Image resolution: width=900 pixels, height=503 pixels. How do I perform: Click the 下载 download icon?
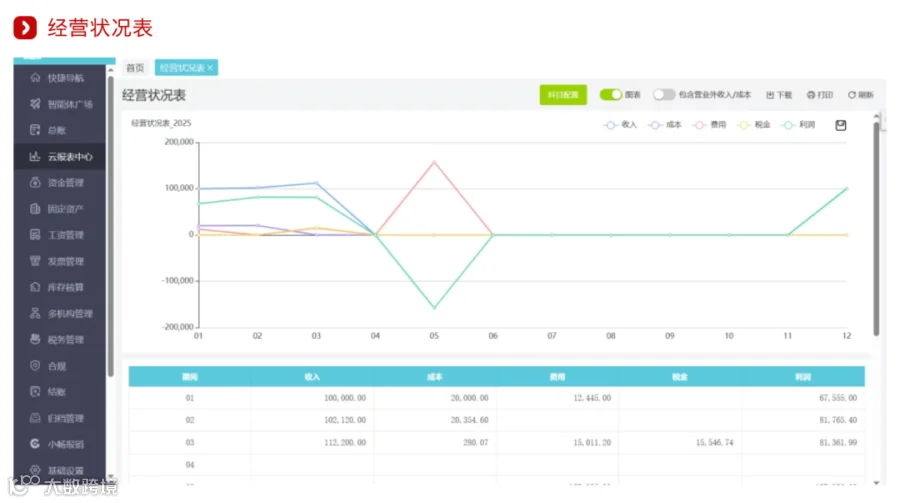pos(770,95)
